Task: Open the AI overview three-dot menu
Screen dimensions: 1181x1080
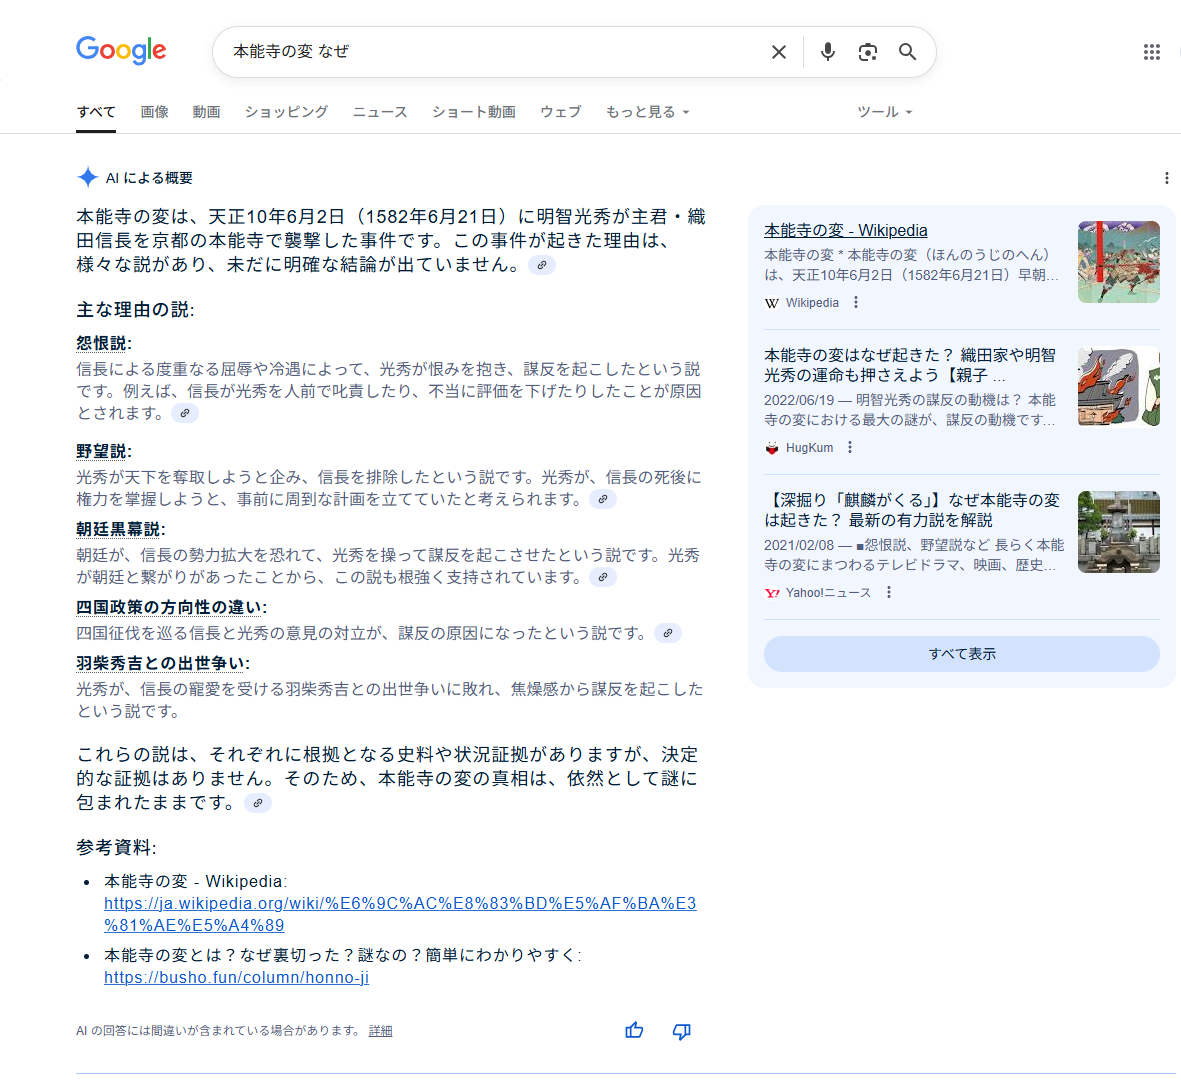Action: (x=1167, y=178)
